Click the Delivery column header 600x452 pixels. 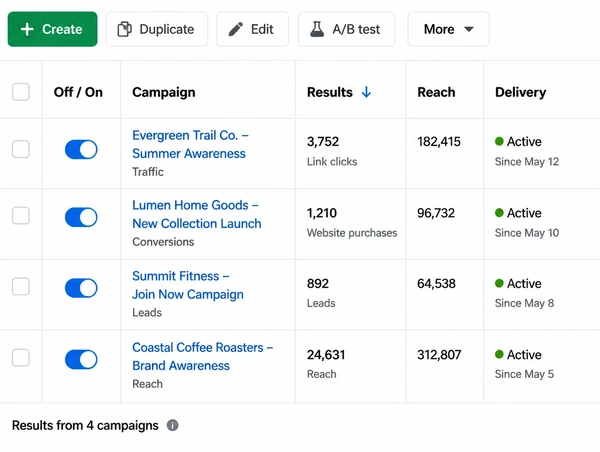(520, 92)
